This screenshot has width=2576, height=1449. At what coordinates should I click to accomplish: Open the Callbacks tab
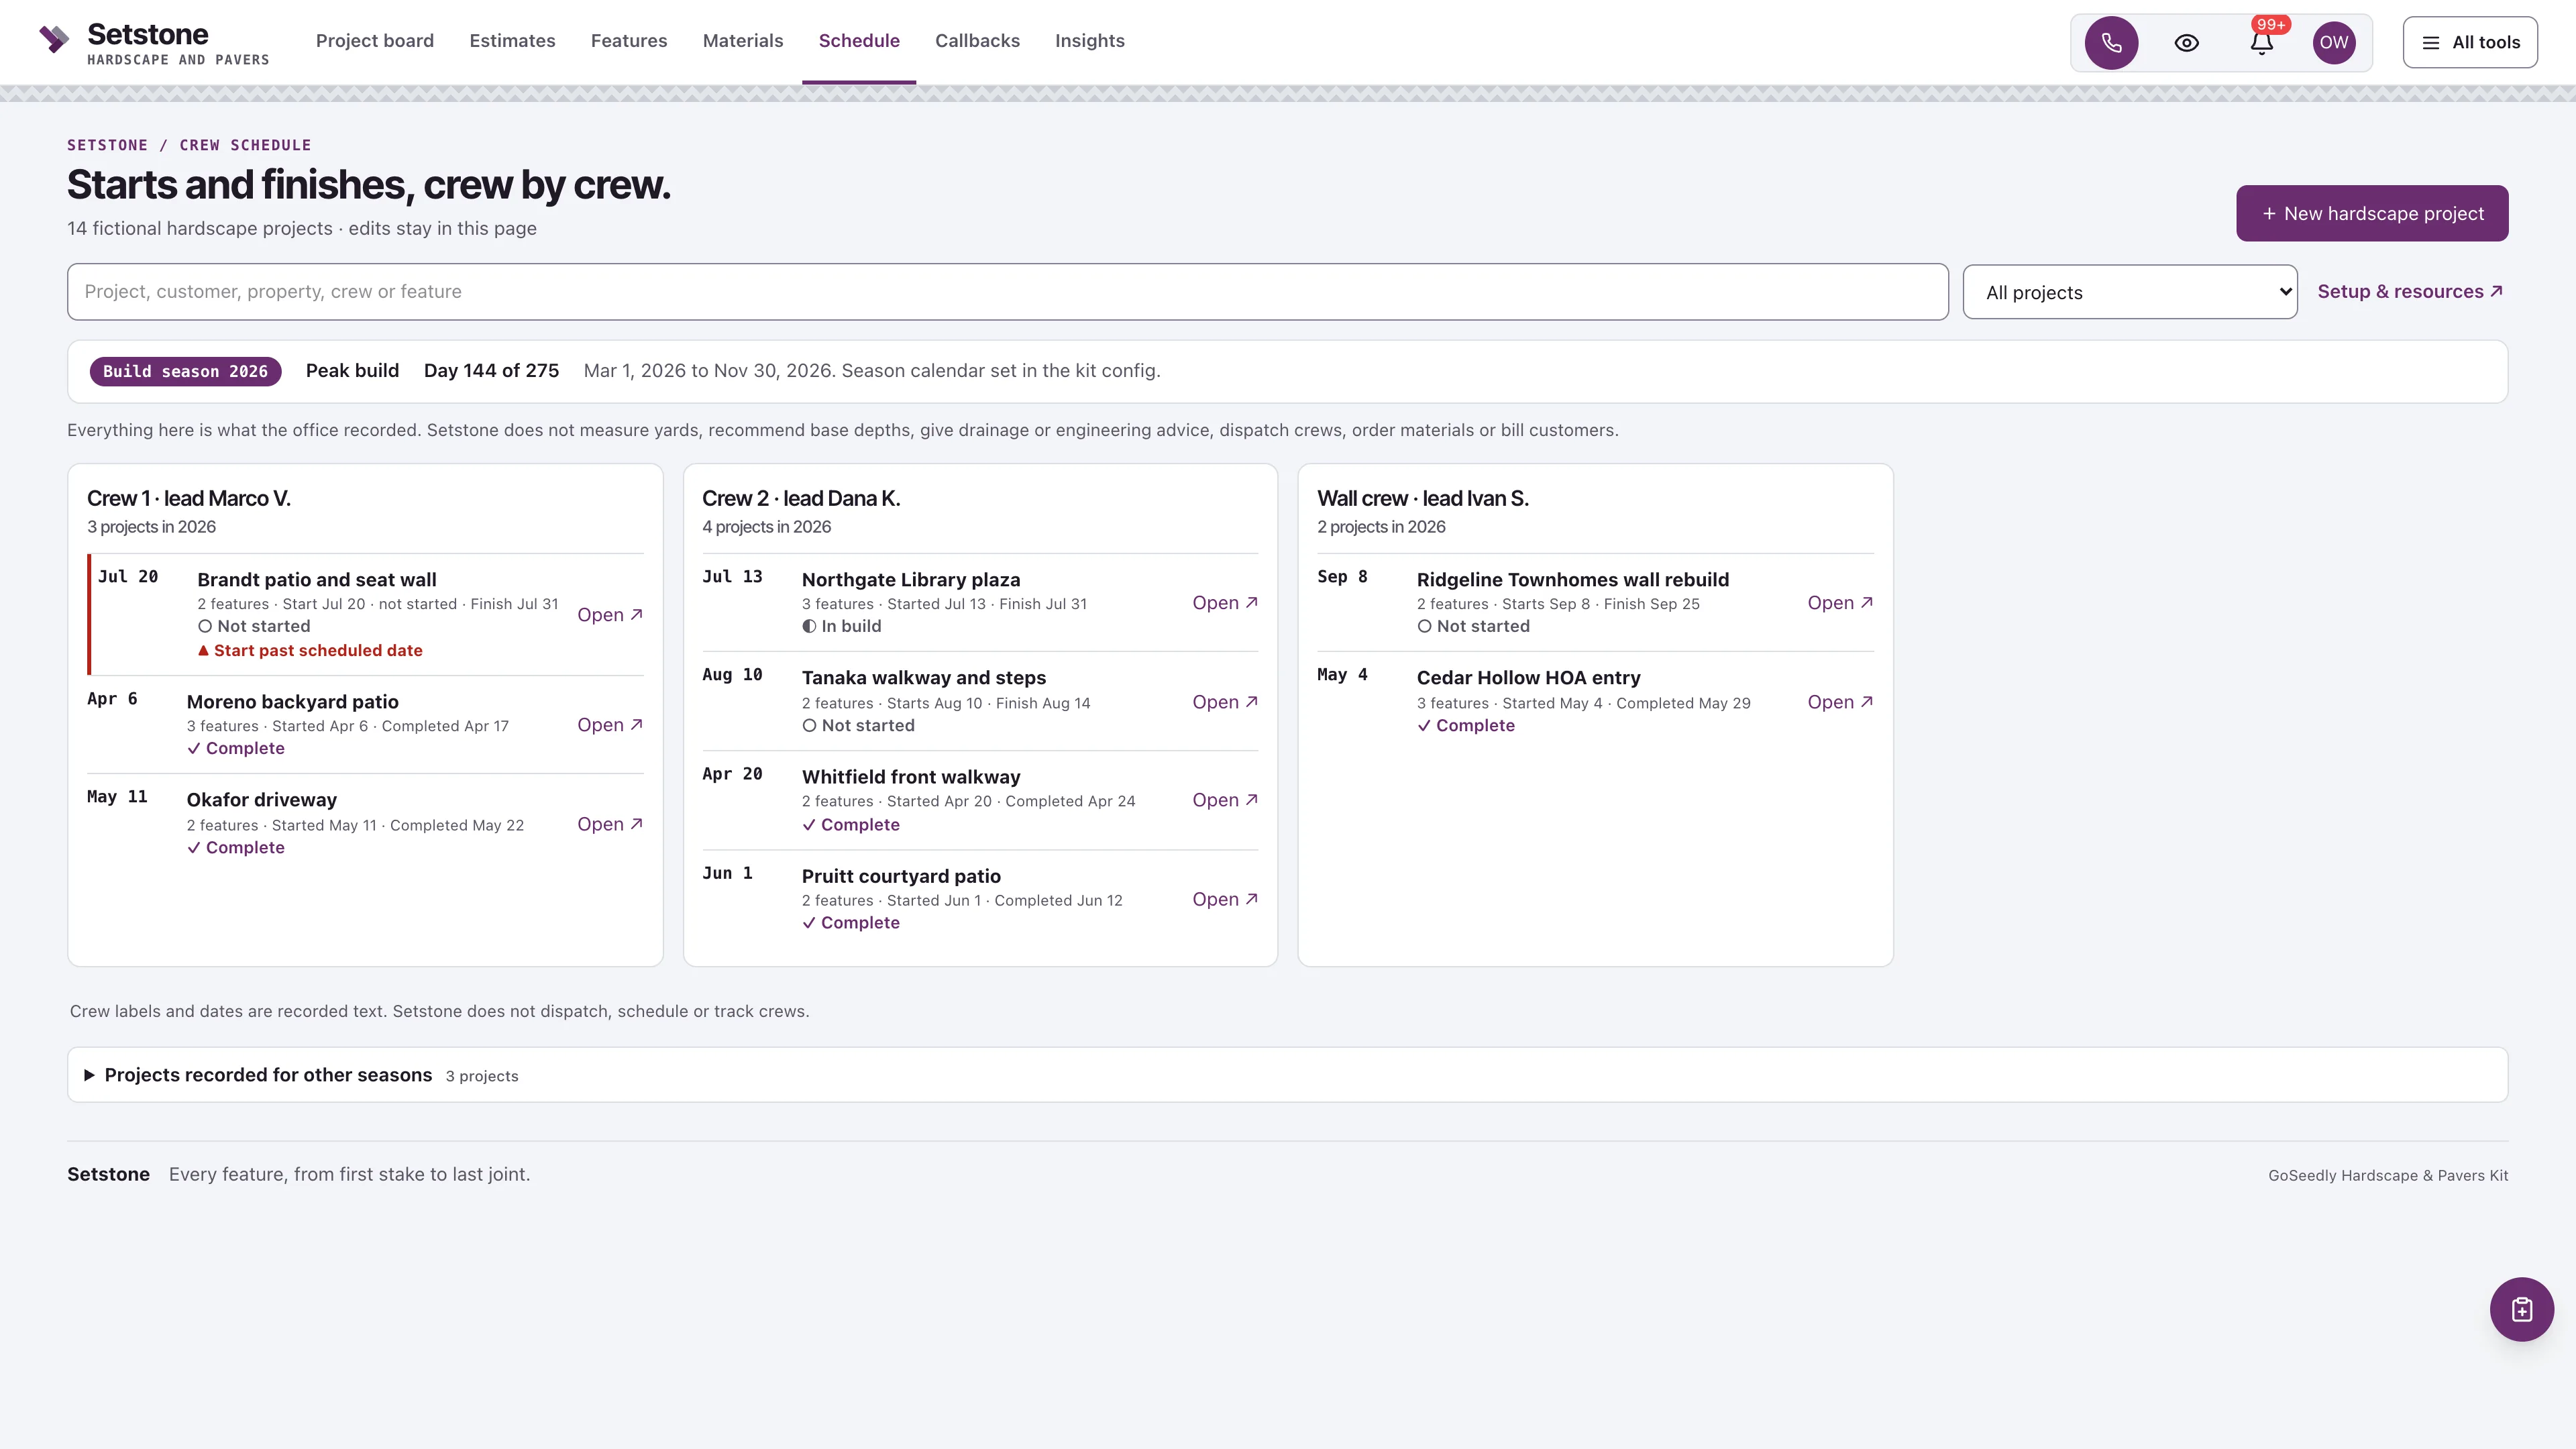click(x=977, y=41)
